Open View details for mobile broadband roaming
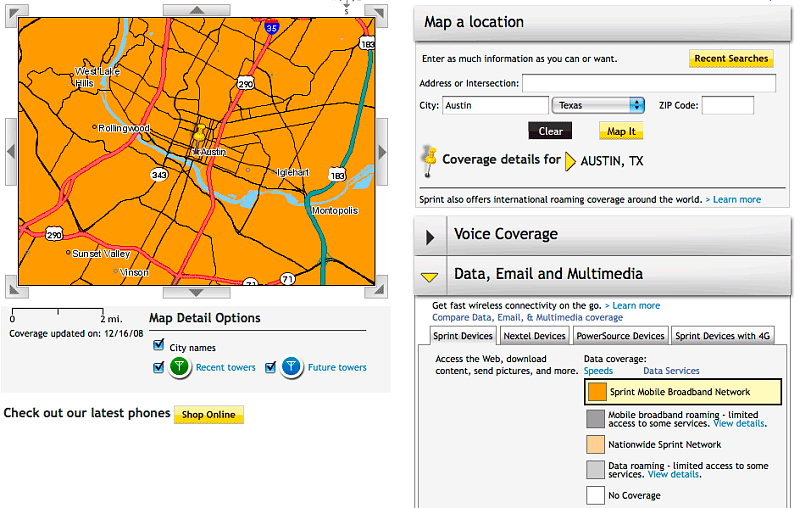Viewport: 800px width, 508px height. click(739, 424)
